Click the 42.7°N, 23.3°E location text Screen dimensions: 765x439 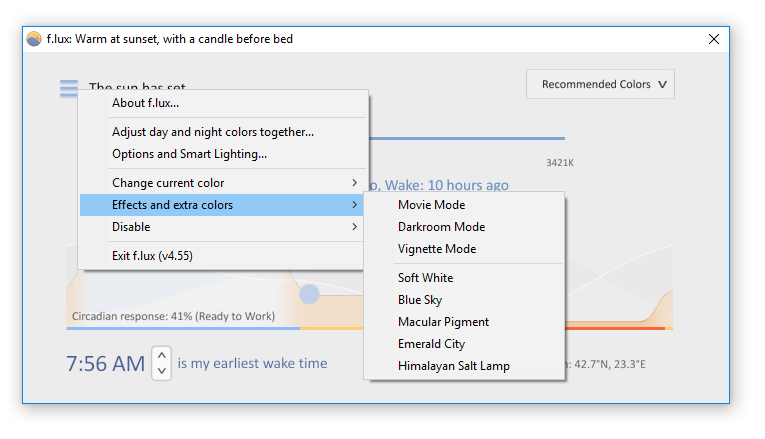pos(610,364)
